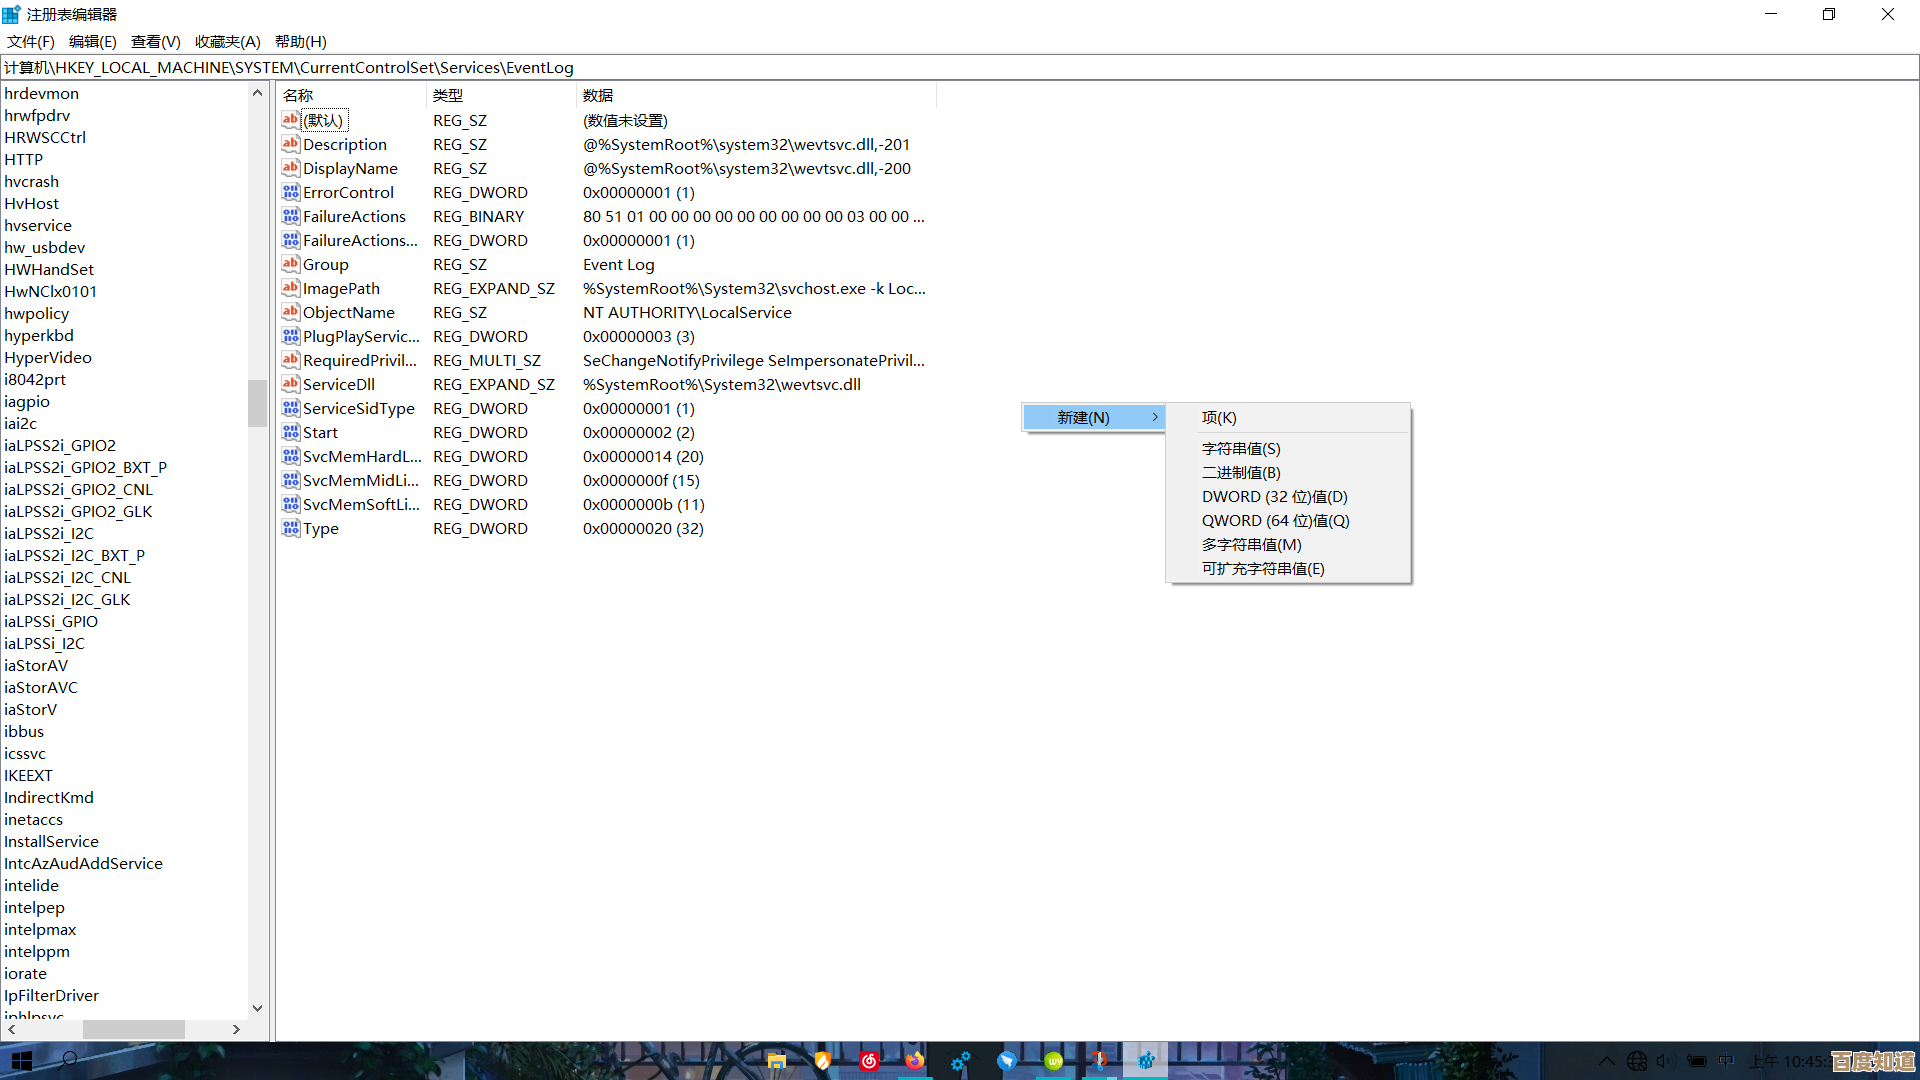Select the iaStorAVC tree key
The width and height of the screenshot is (1920, 1080).
point(41,687)
